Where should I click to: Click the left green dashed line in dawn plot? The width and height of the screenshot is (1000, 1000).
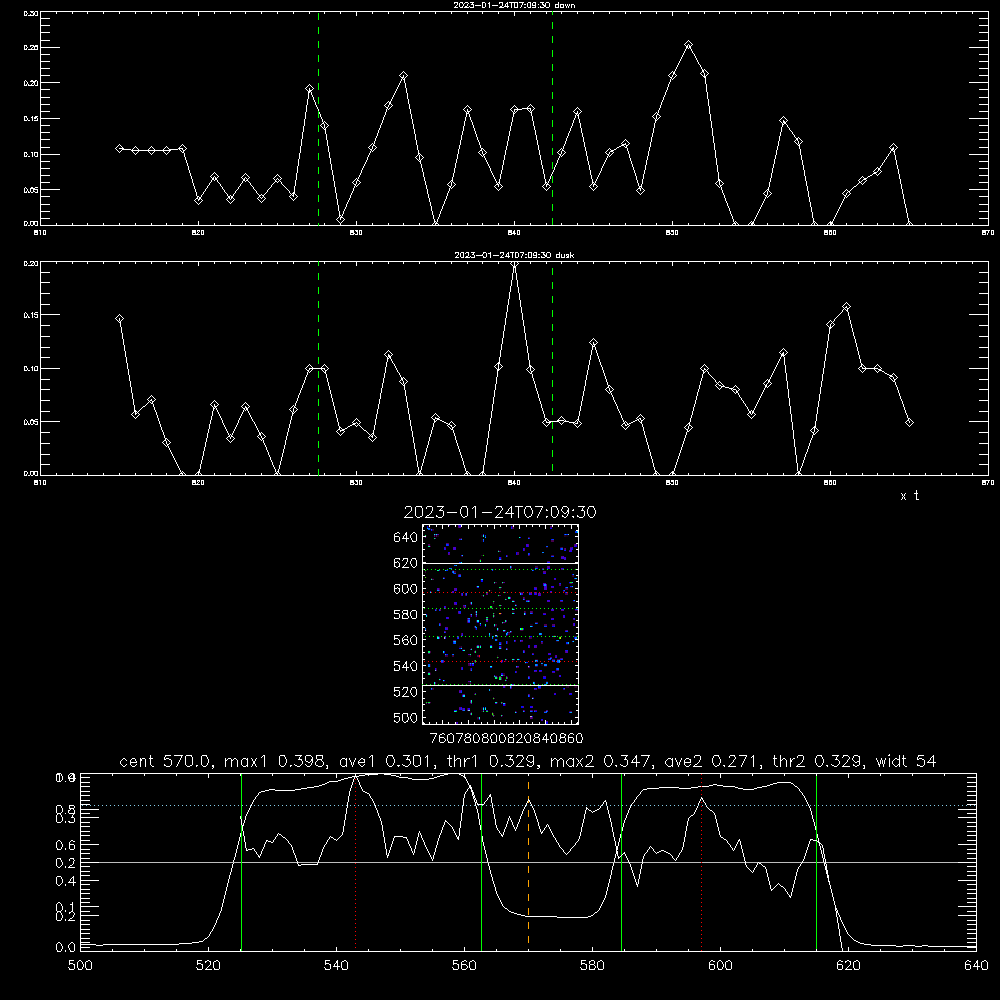tap(318, 118)
